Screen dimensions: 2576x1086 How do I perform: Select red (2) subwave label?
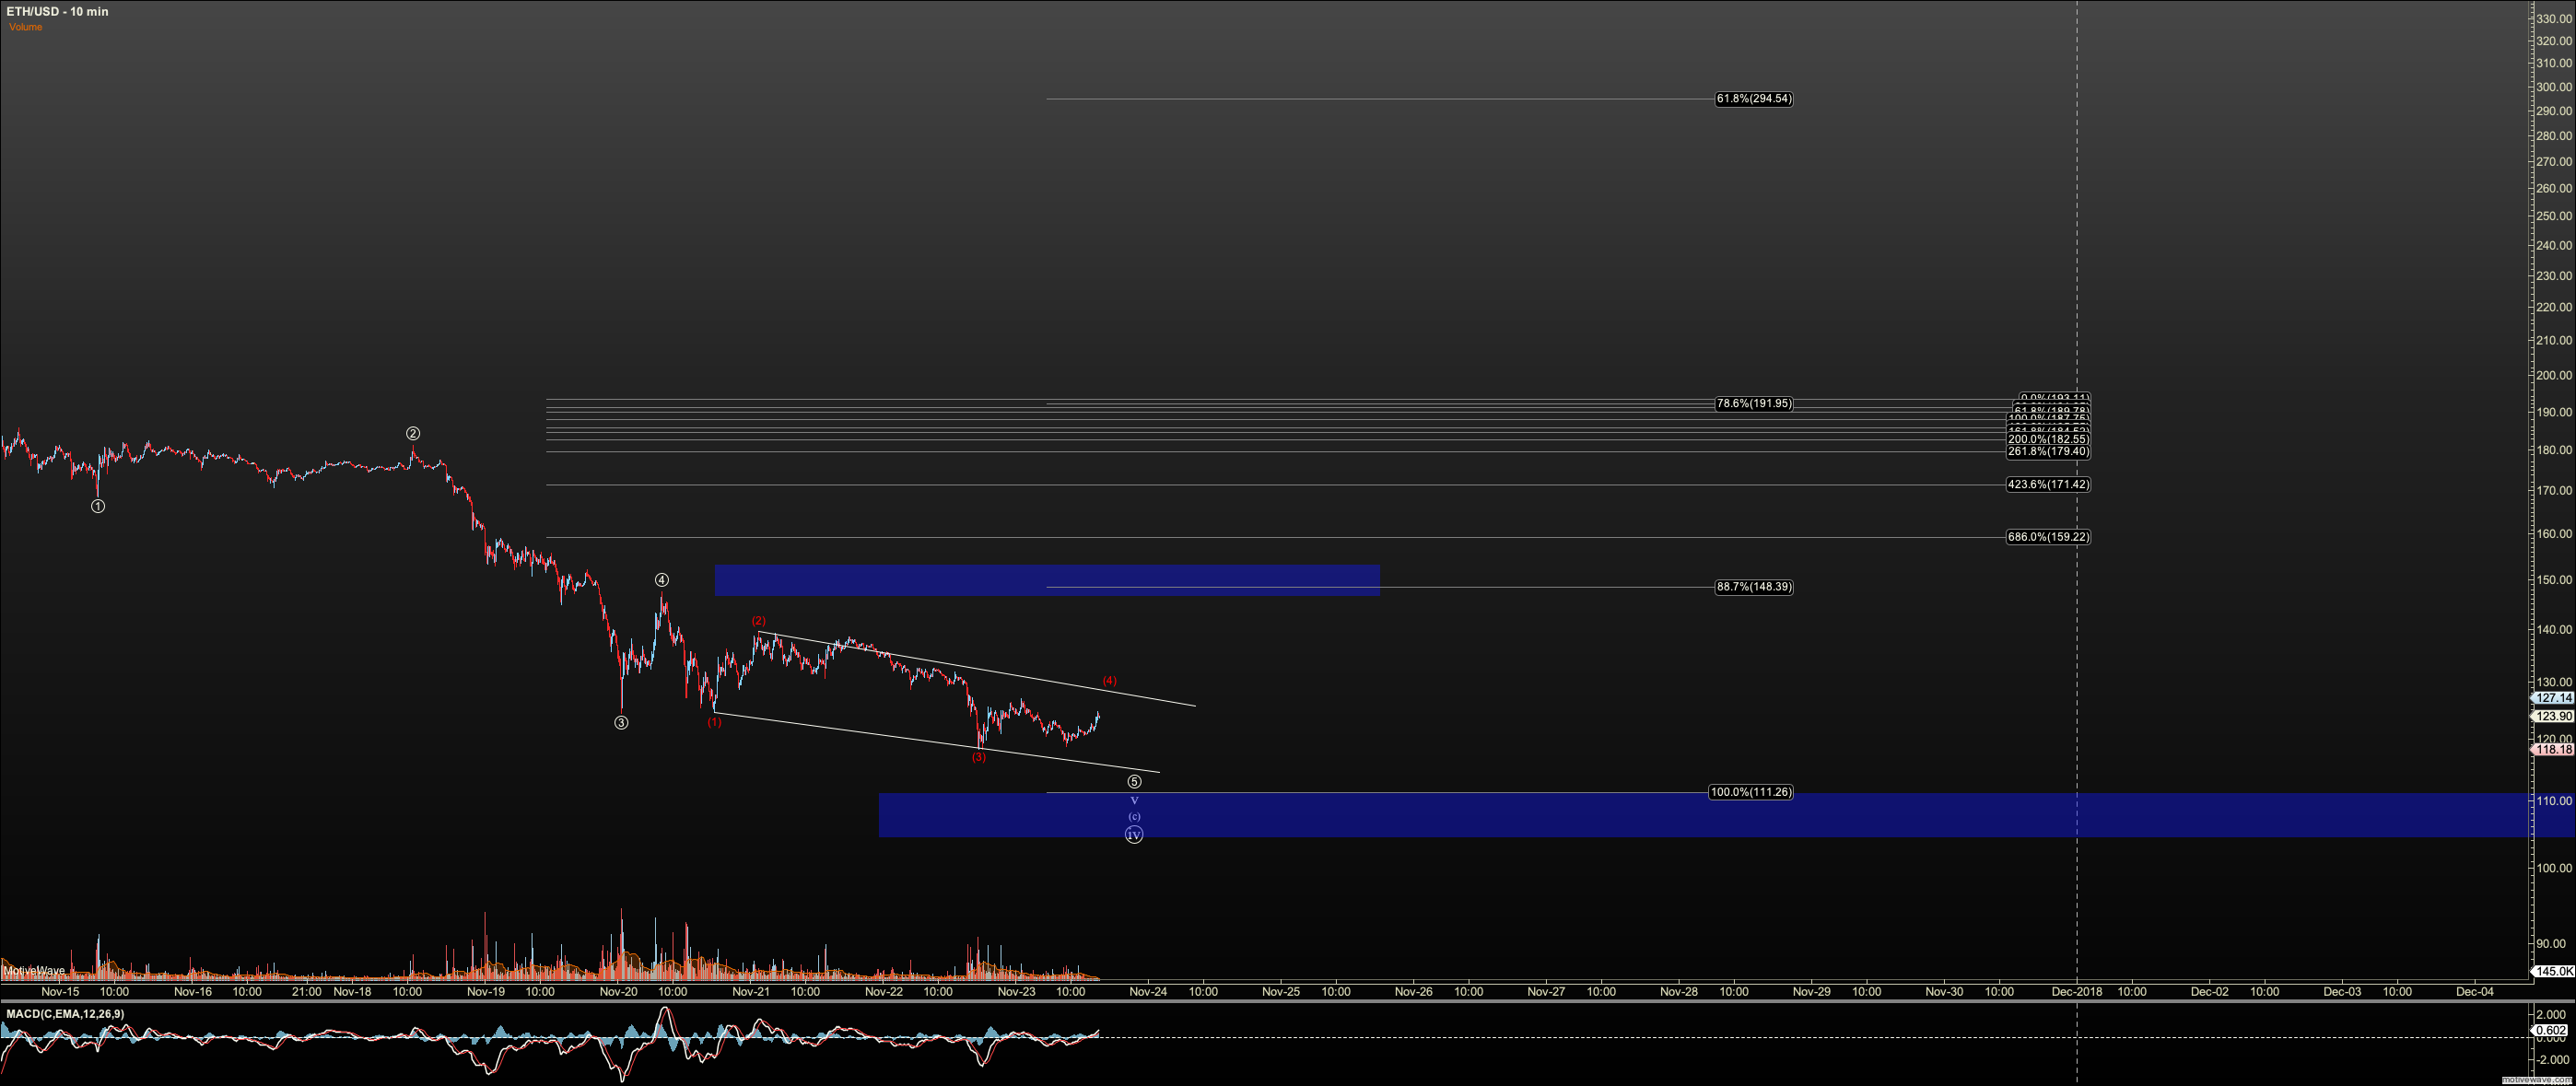(759, 621)
